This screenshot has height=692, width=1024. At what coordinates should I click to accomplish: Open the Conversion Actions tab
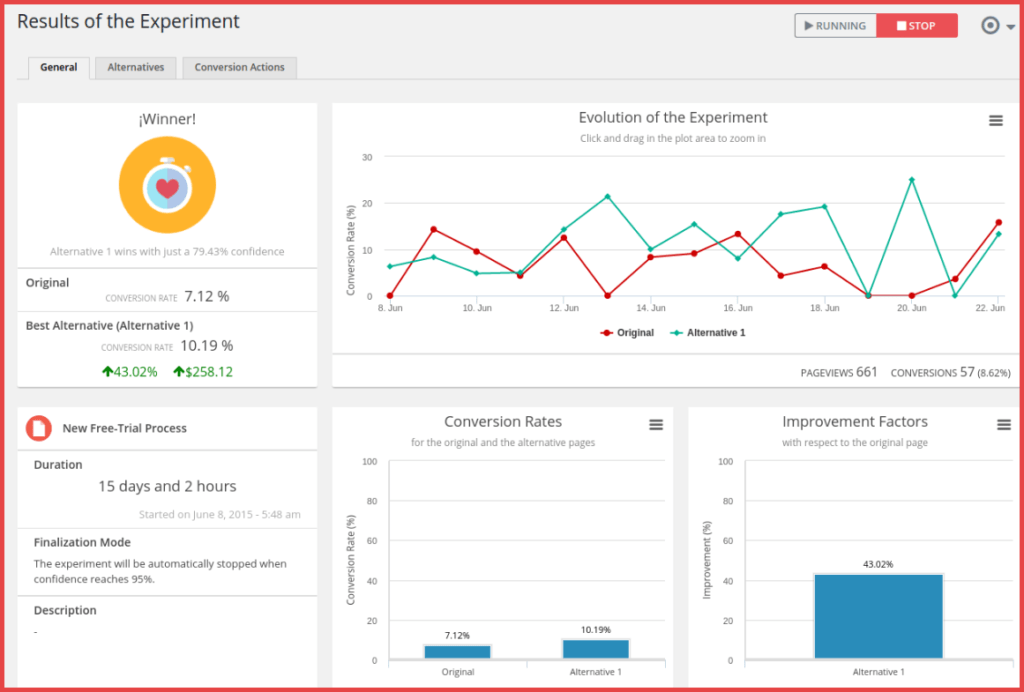point(239,68)
